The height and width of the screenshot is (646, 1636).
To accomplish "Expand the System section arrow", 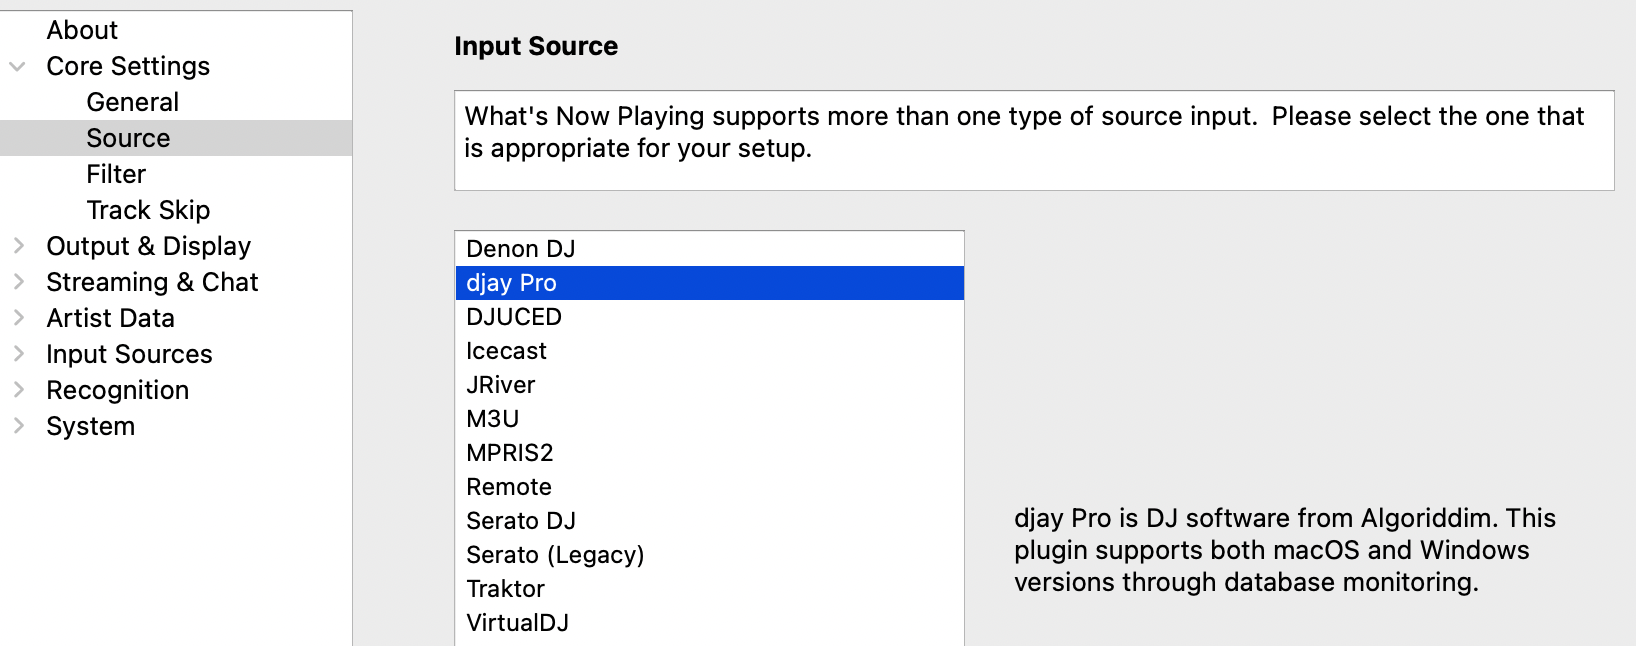I will click(18, 426).
